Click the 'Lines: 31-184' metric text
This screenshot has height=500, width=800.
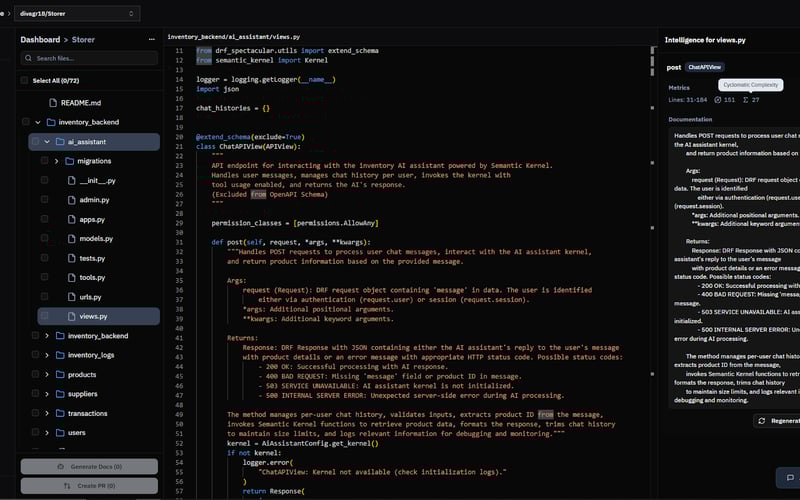[x=688, y=100]
